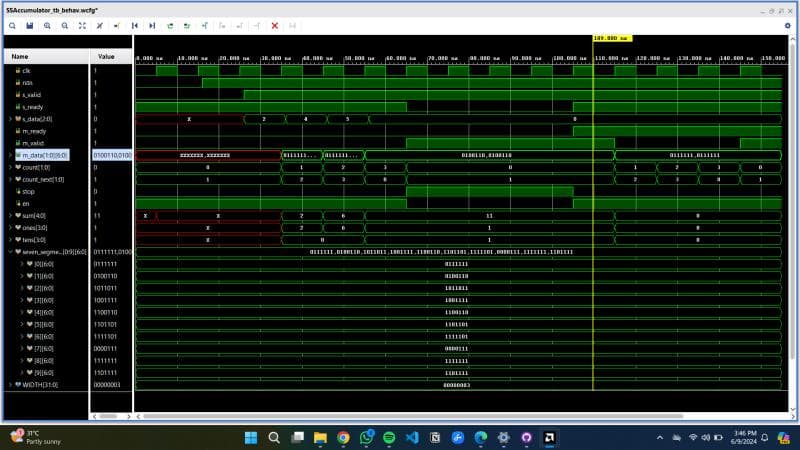Click the Add Marker toolbar icon

205,26
